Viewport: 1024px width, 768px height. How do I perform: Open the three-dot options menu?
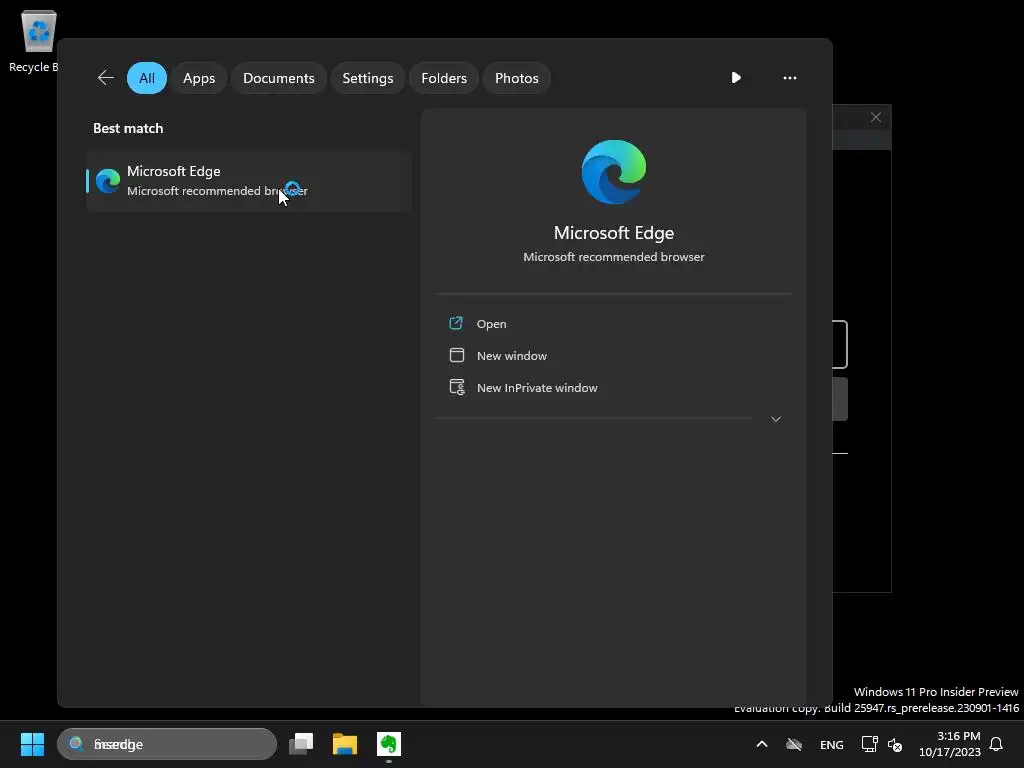[x=790, y=78]
